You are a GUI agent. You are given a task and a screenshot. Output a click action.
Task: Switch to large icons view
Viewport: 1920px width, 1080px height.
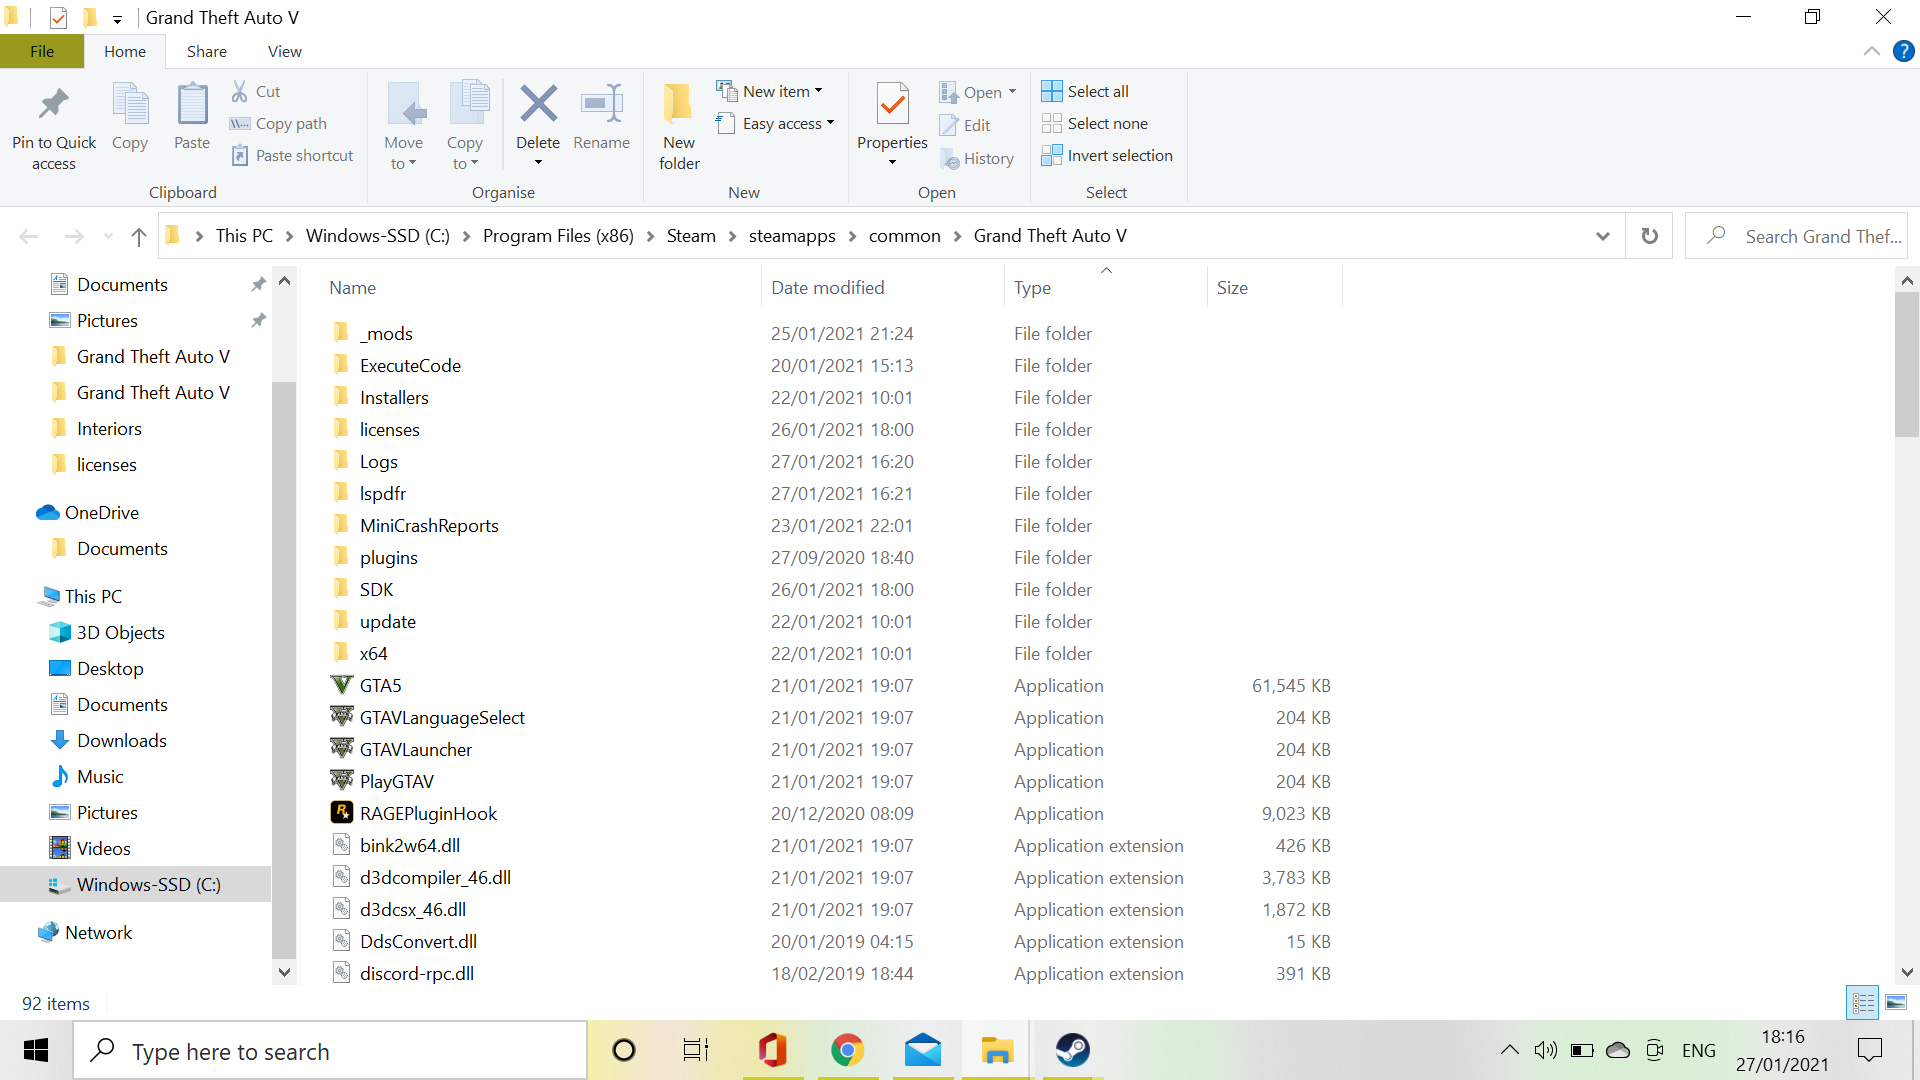pos(1896,1002)
